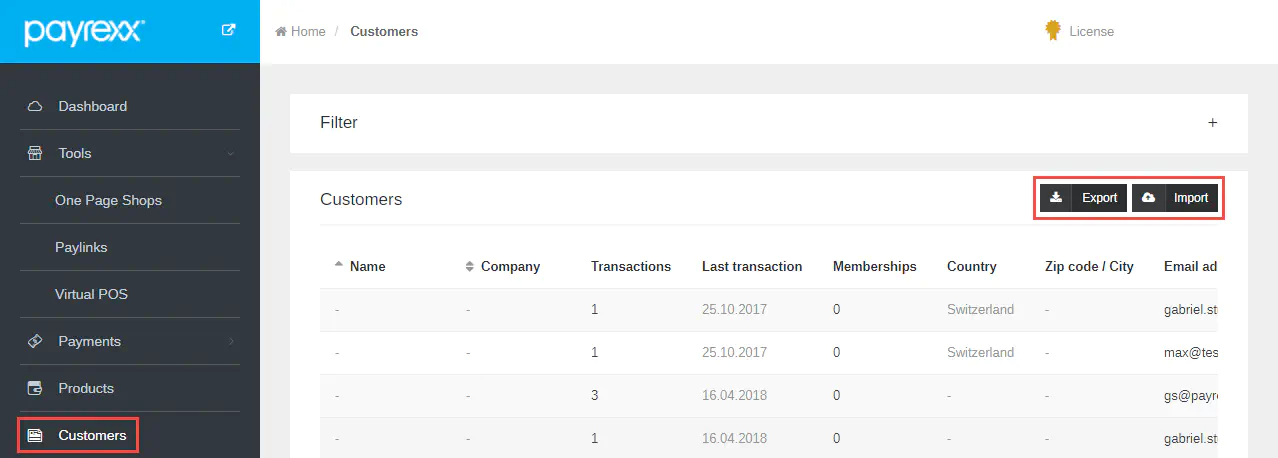Collapse the Tools submenu chevron
Screen dimensions: 1278x458
tap(231, 153)
